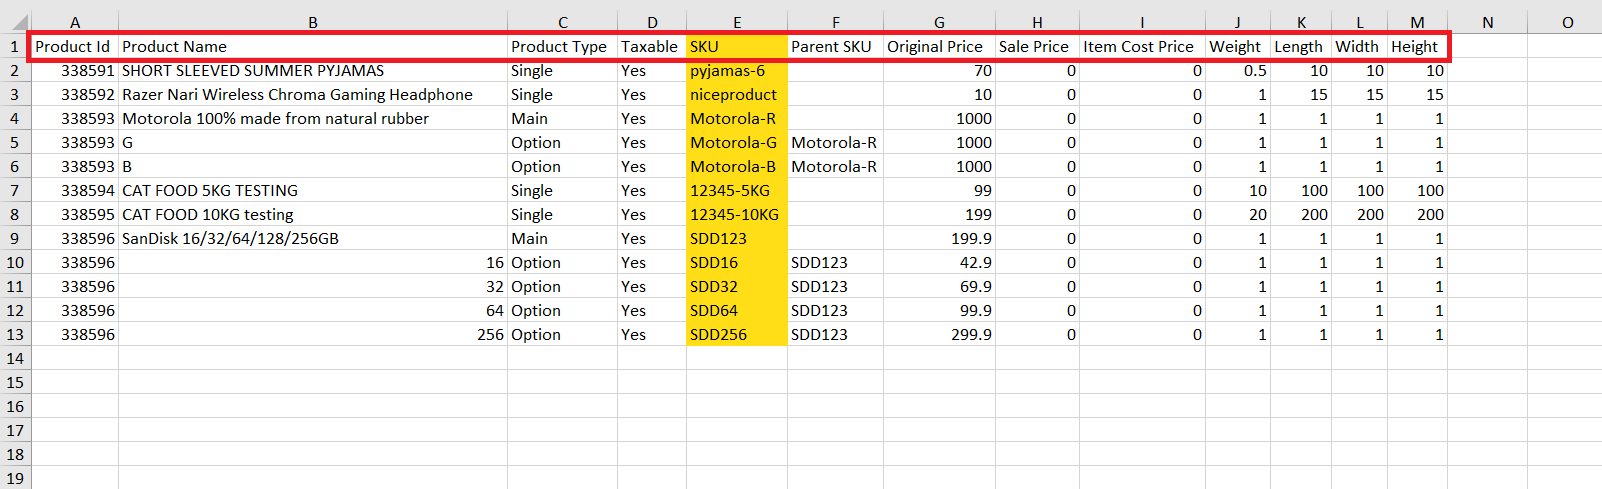Click the Item Cost Price header cell
Viewport: 1602px width, 489px height.
[1142, 47]
